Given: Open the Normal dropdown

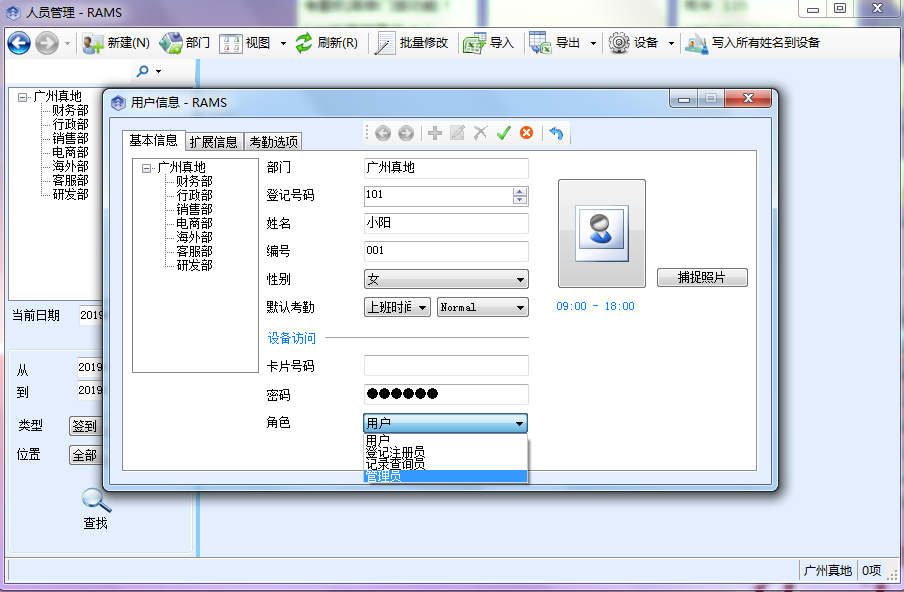Looking at the screenshot, I should (x=483, y=307).
